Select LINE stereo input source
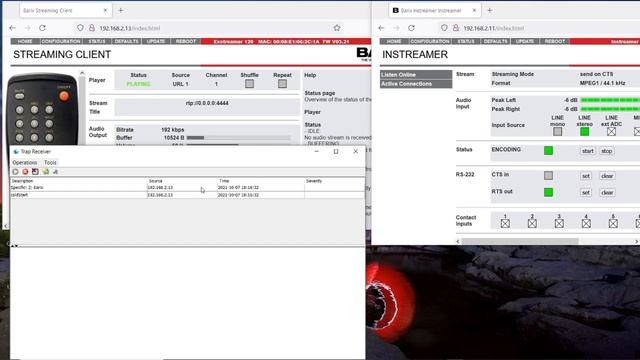The image size is (640, 360). pos(584,131)
